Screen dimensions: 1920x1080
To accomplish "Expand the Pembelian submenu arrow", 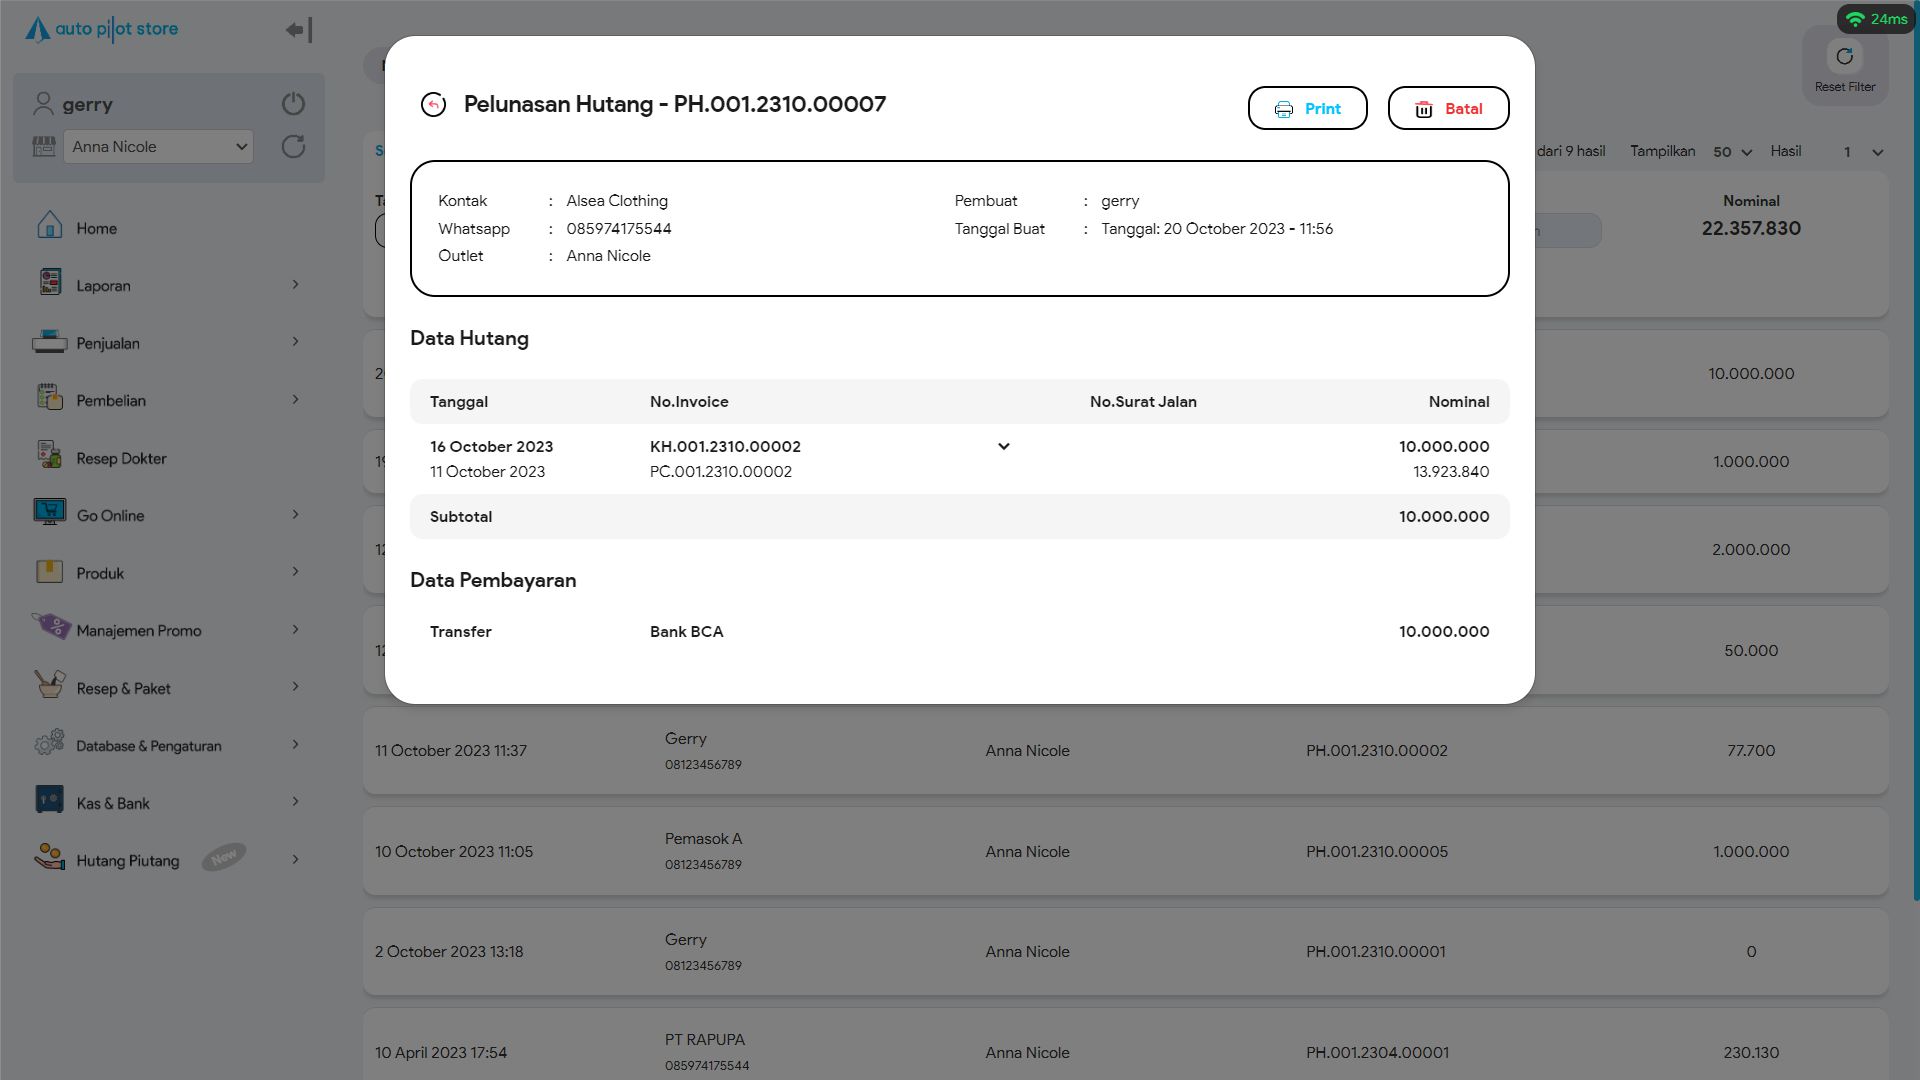I will (295, 399).
